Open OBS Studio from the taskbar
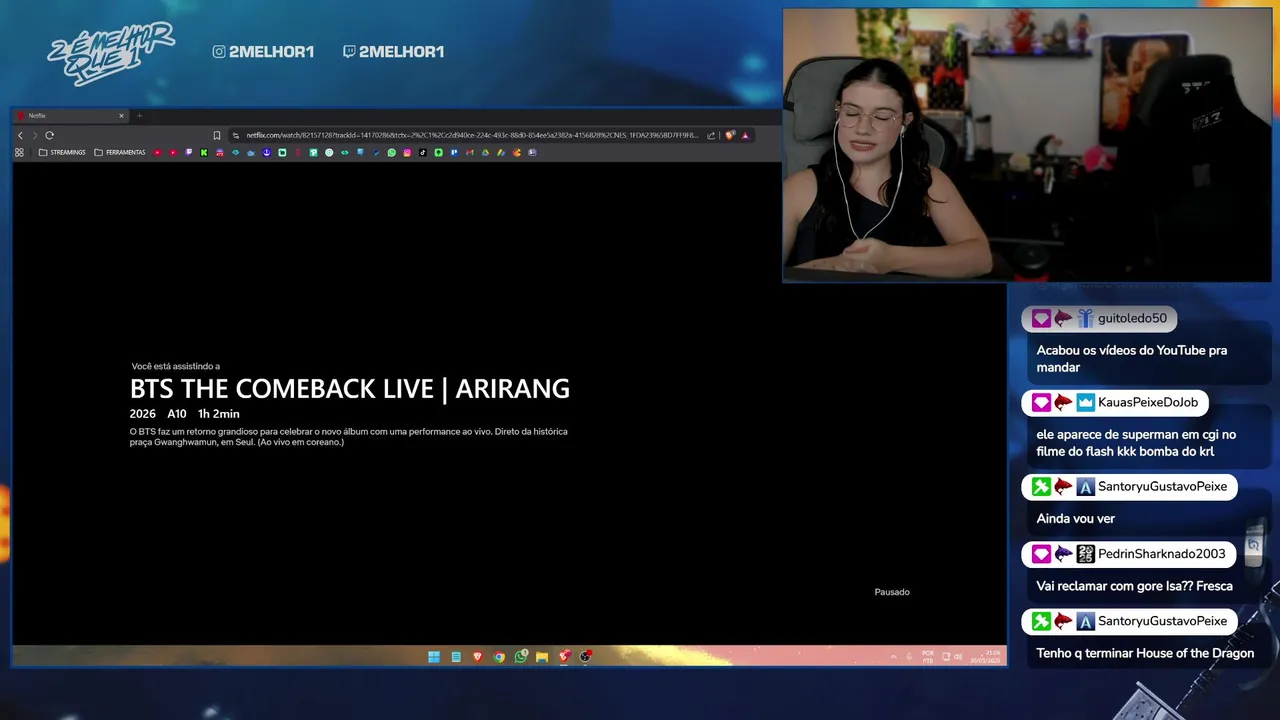 (585, 657)
